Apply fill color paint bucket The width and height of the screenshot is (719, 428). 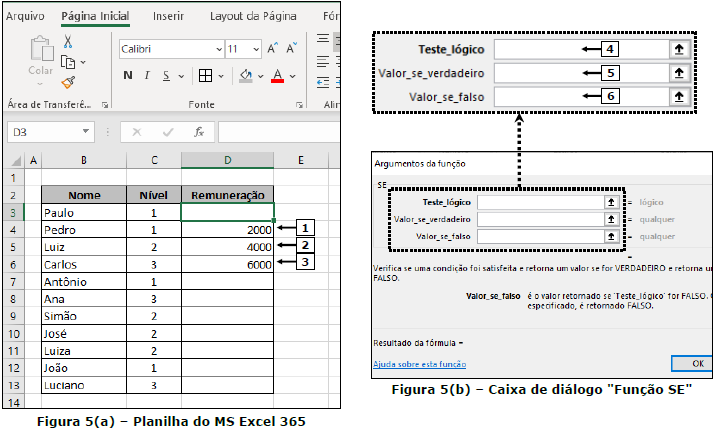[246, 76]
